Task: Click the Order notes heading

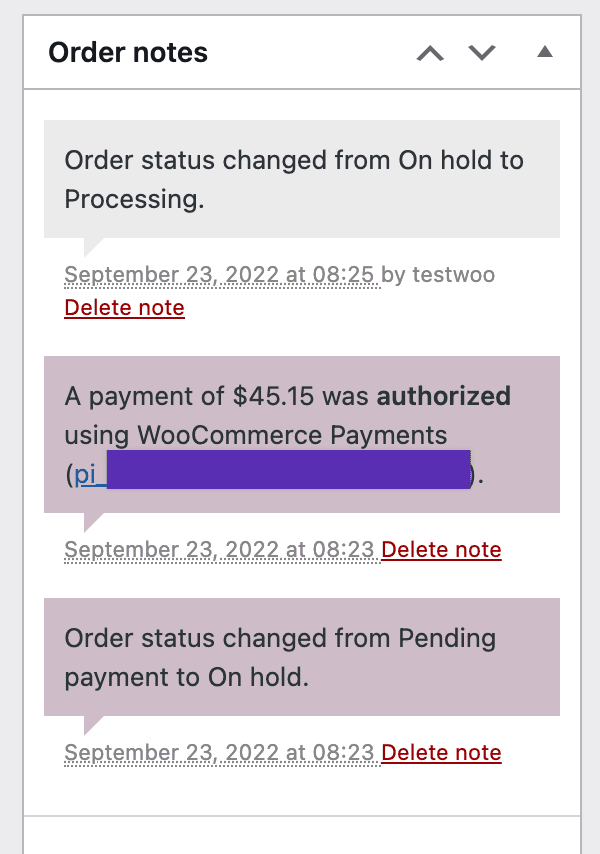Action: click(128, 52)
